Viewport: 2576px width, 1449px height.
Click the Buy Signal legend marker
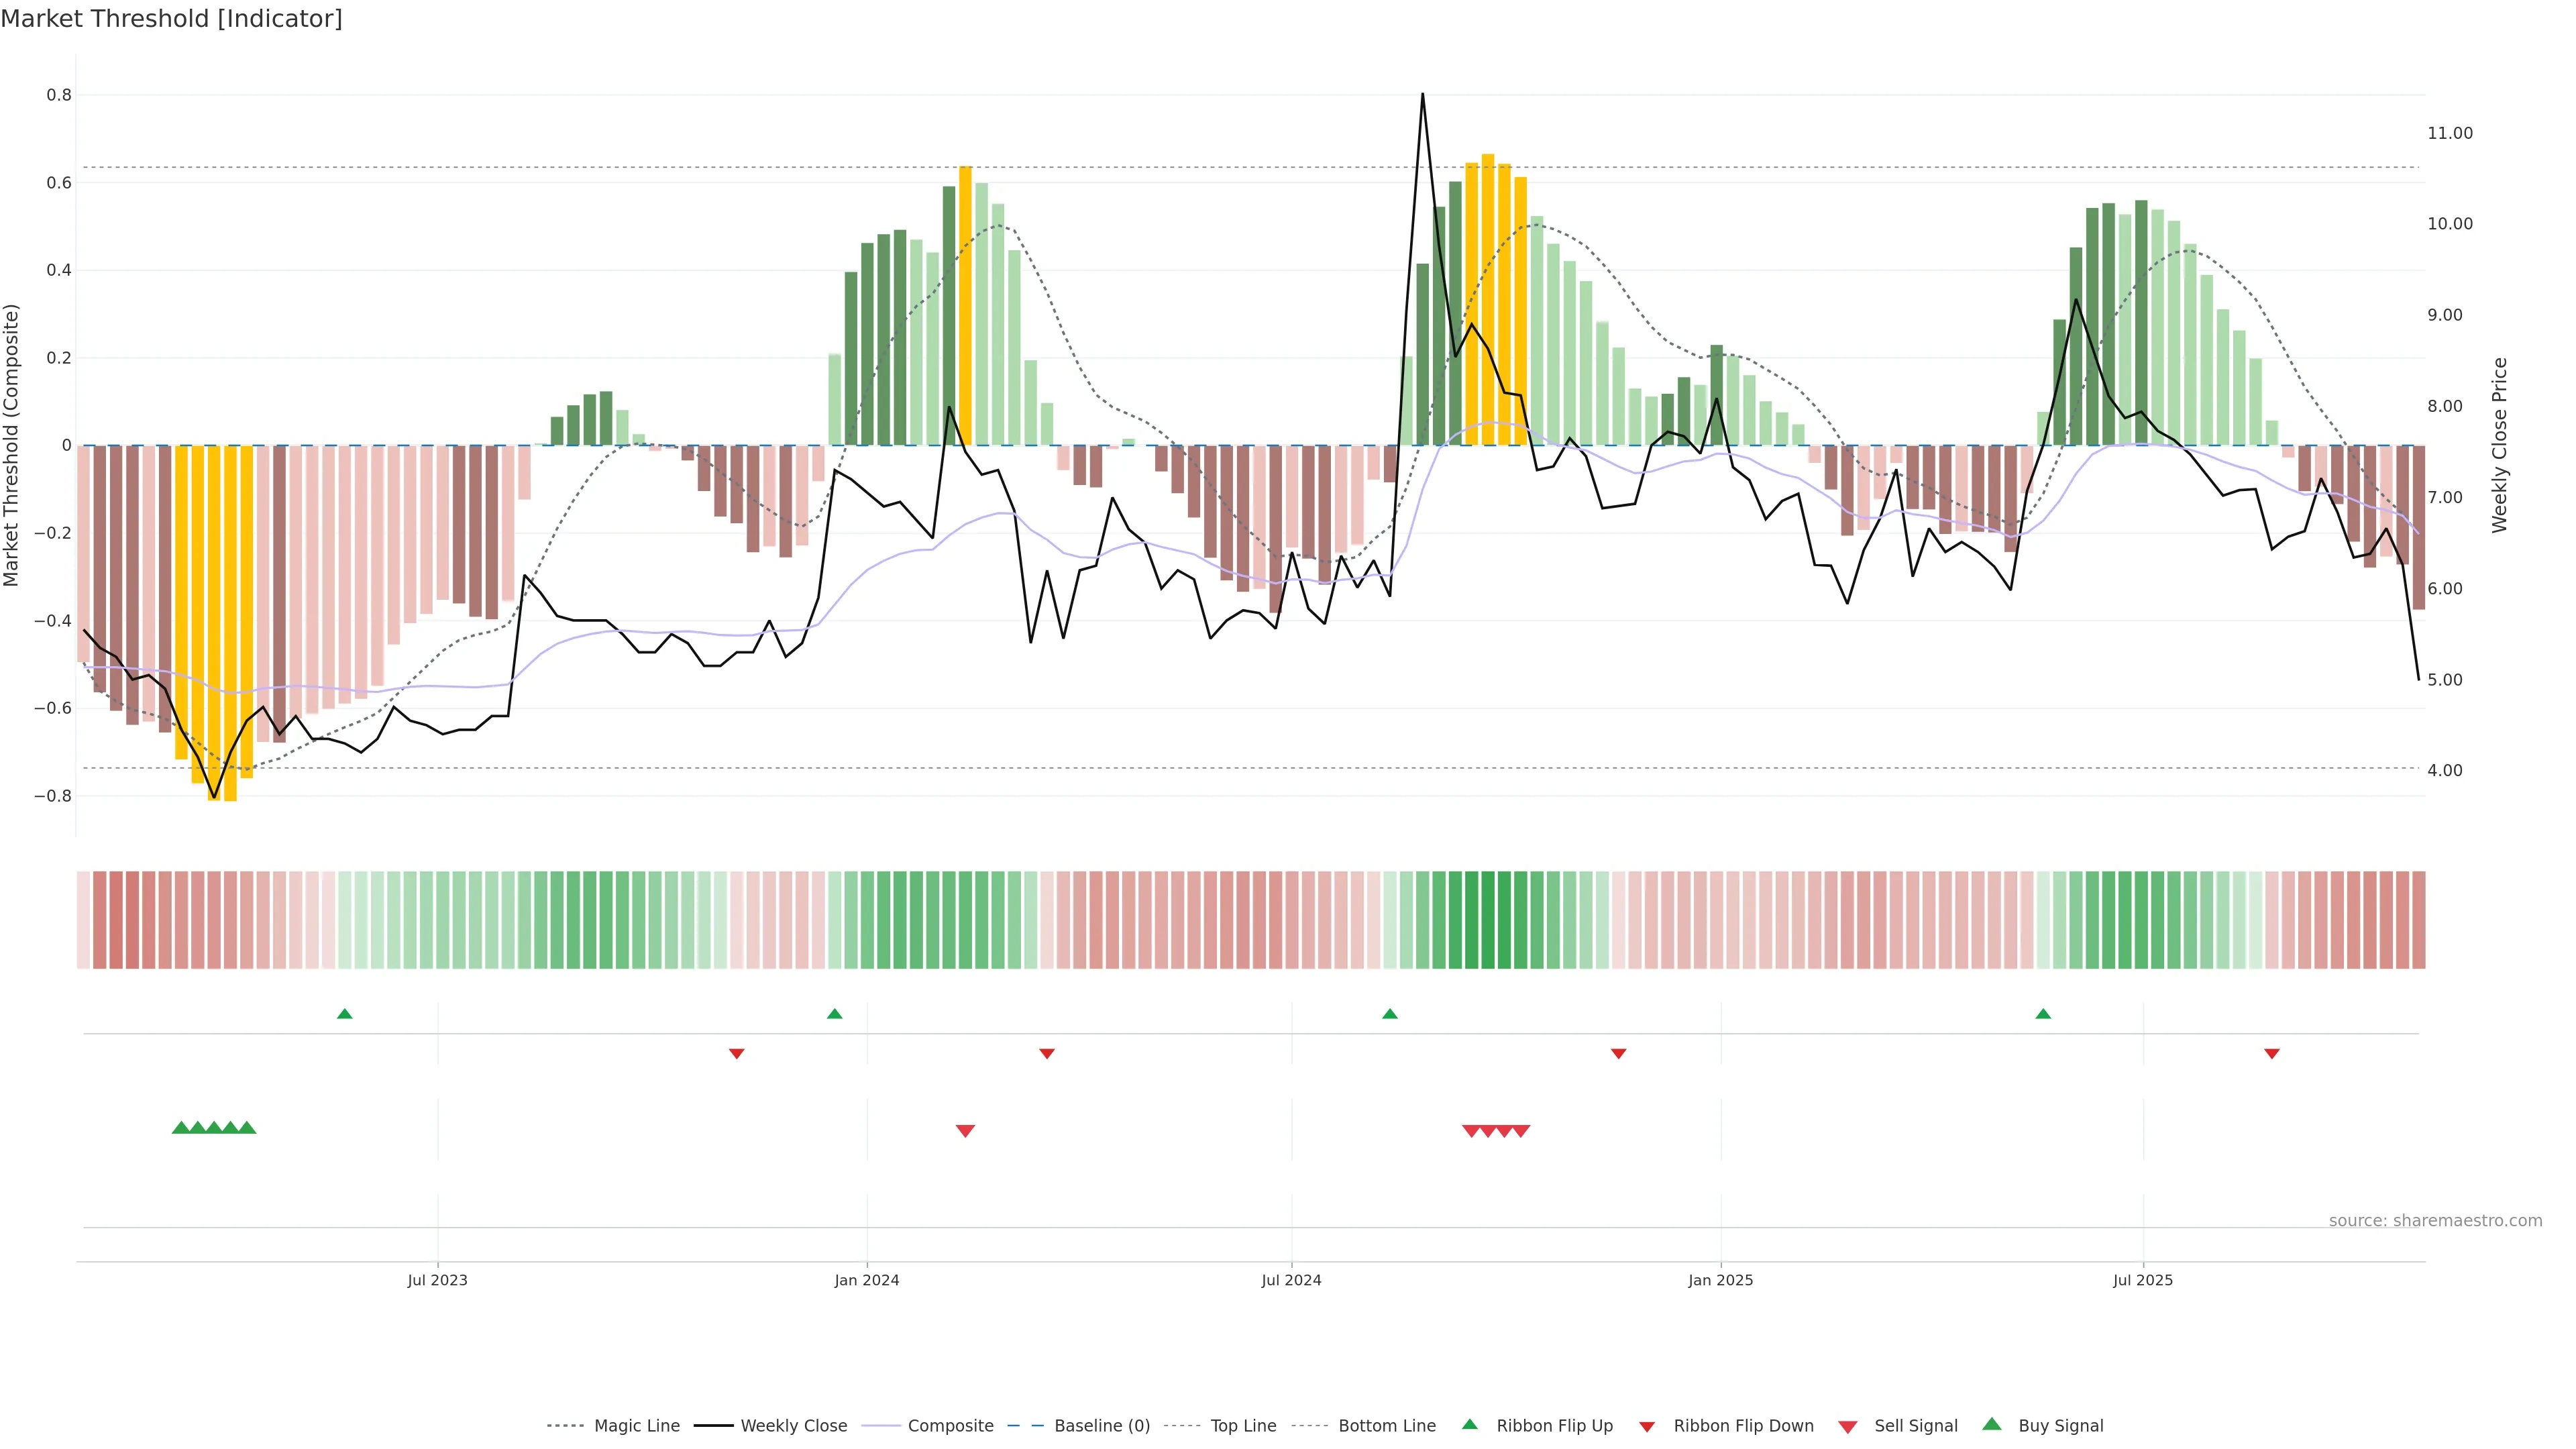click(x=1992, y=1424)
